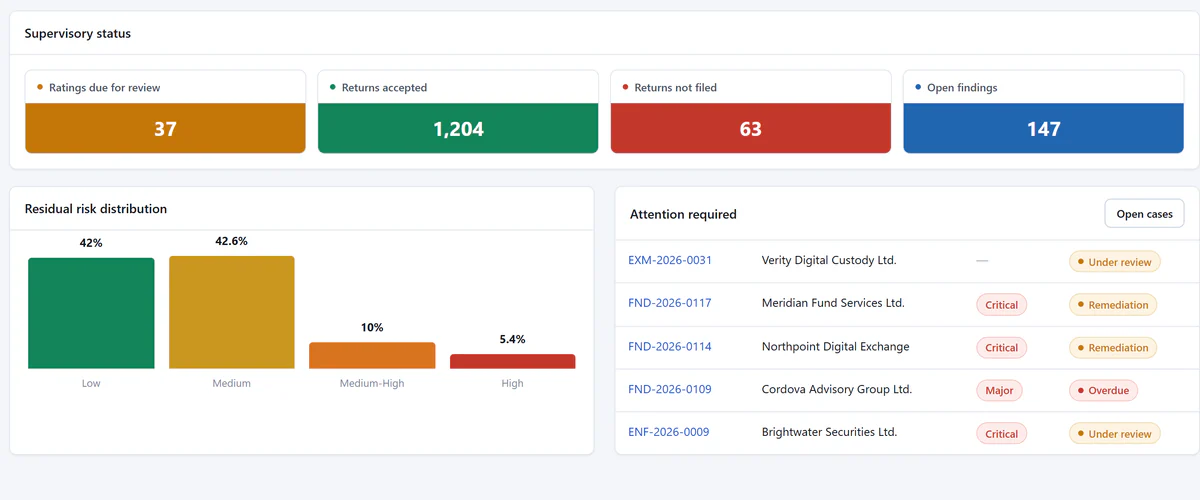Click Cordova Advisory Group Ltd. name
Screen dimensions: 1200x500
[837, 390]
